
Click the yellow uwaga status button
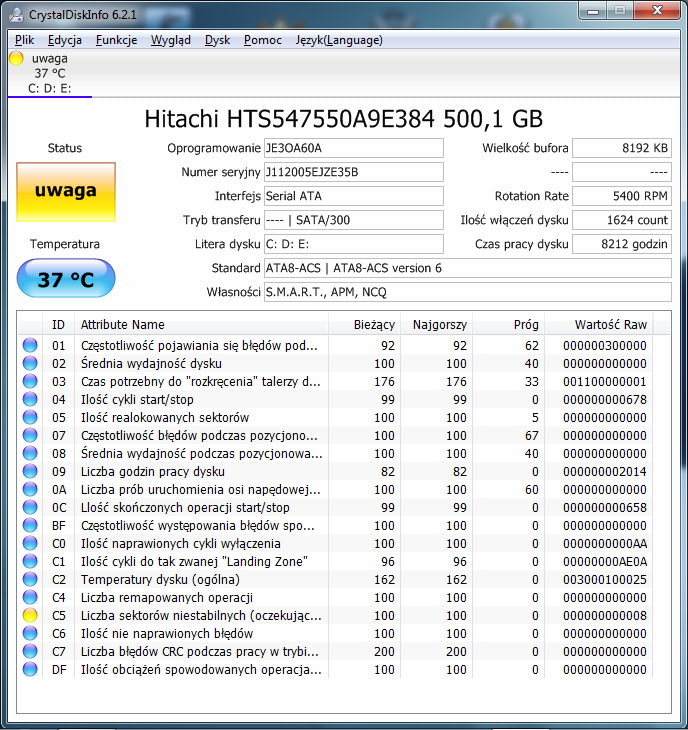click(x=66, y=191)
